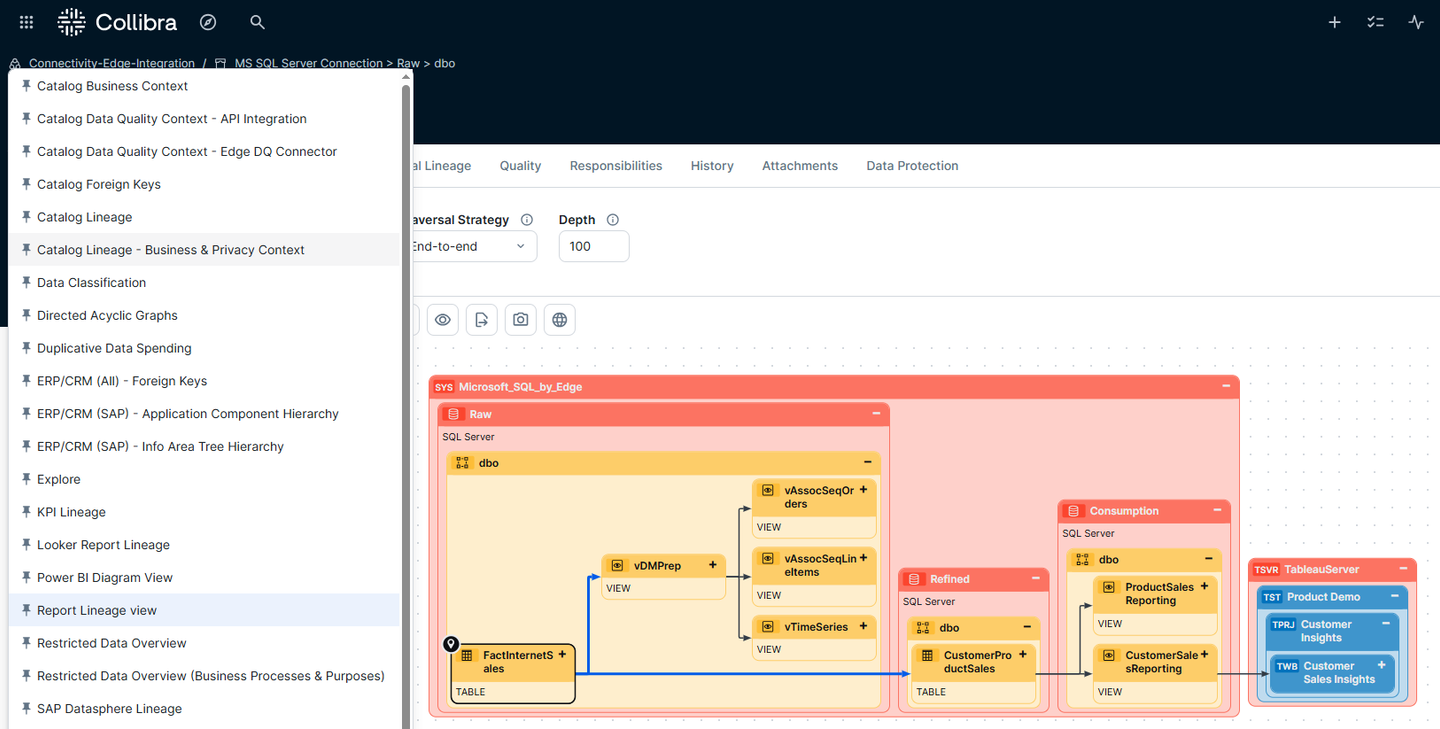Open global search with the magnifier icon
This screenshot has height=729, width=1440.
[x=257, y=21]
